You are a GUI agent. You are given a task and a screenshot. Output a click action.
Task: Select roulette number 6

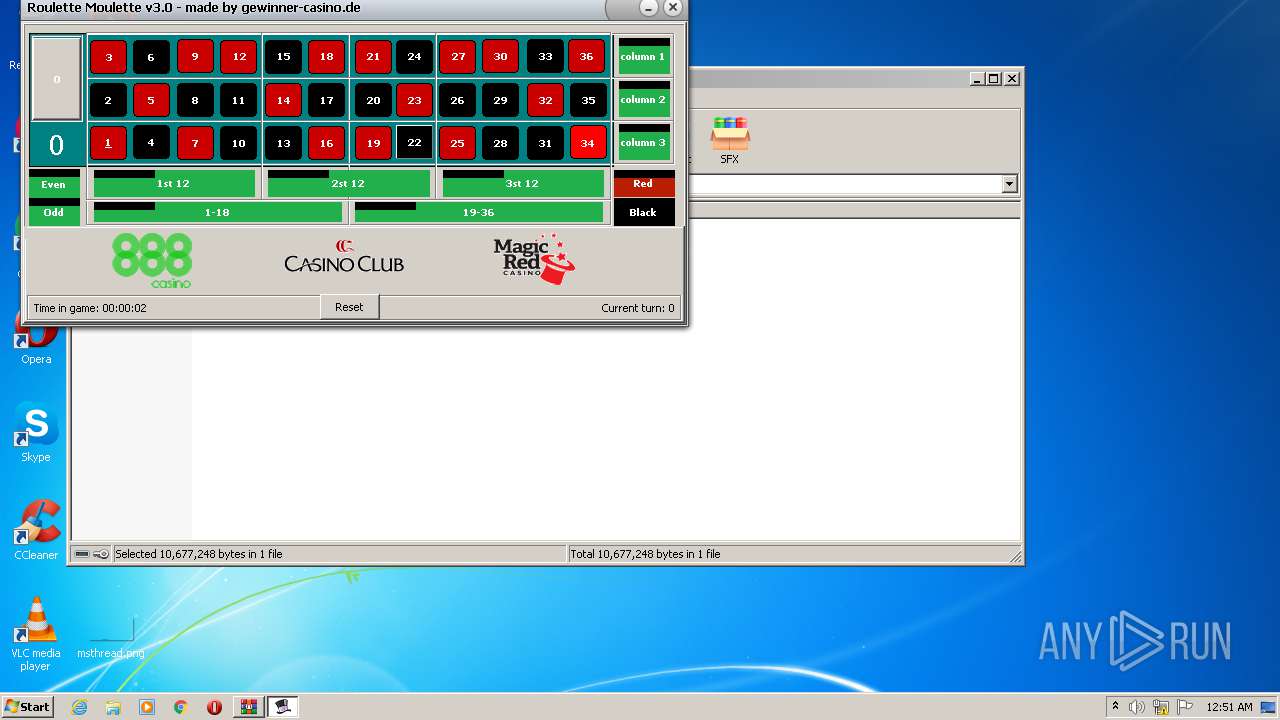(151, 57)
